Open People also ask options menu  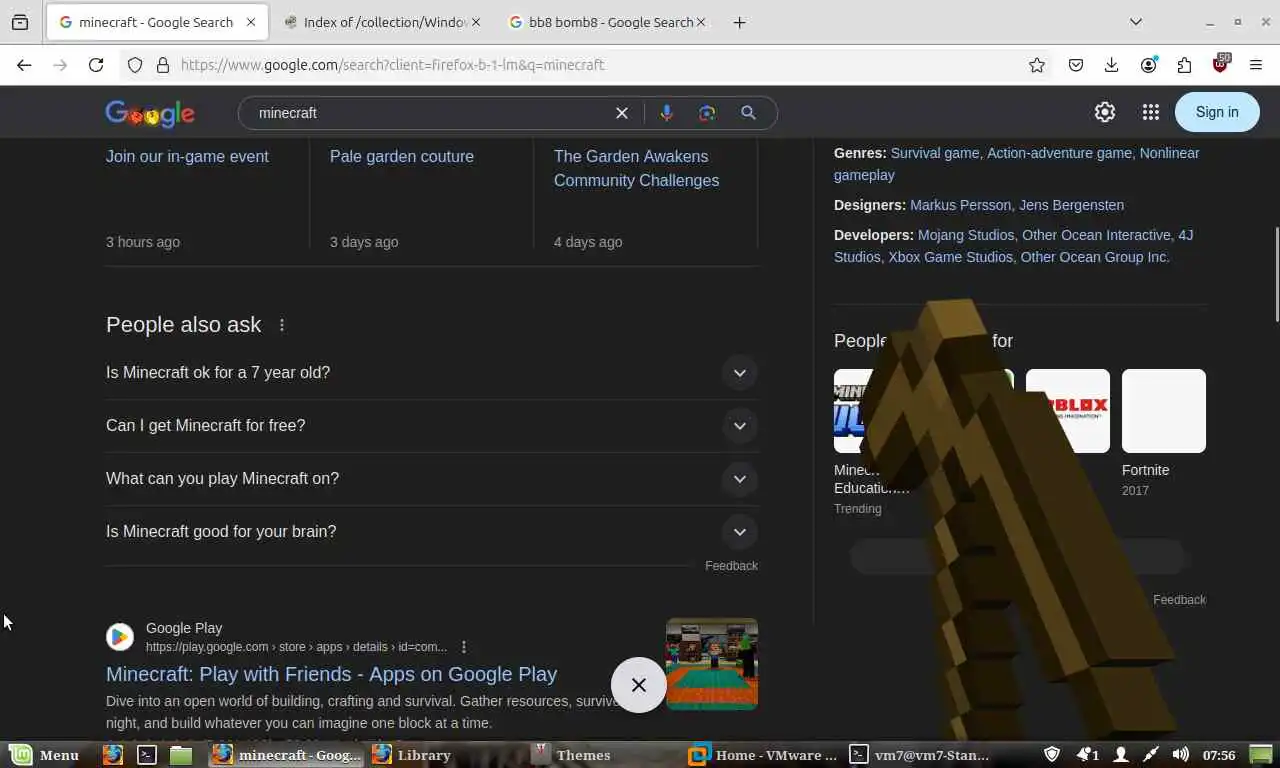pos(282,325)
